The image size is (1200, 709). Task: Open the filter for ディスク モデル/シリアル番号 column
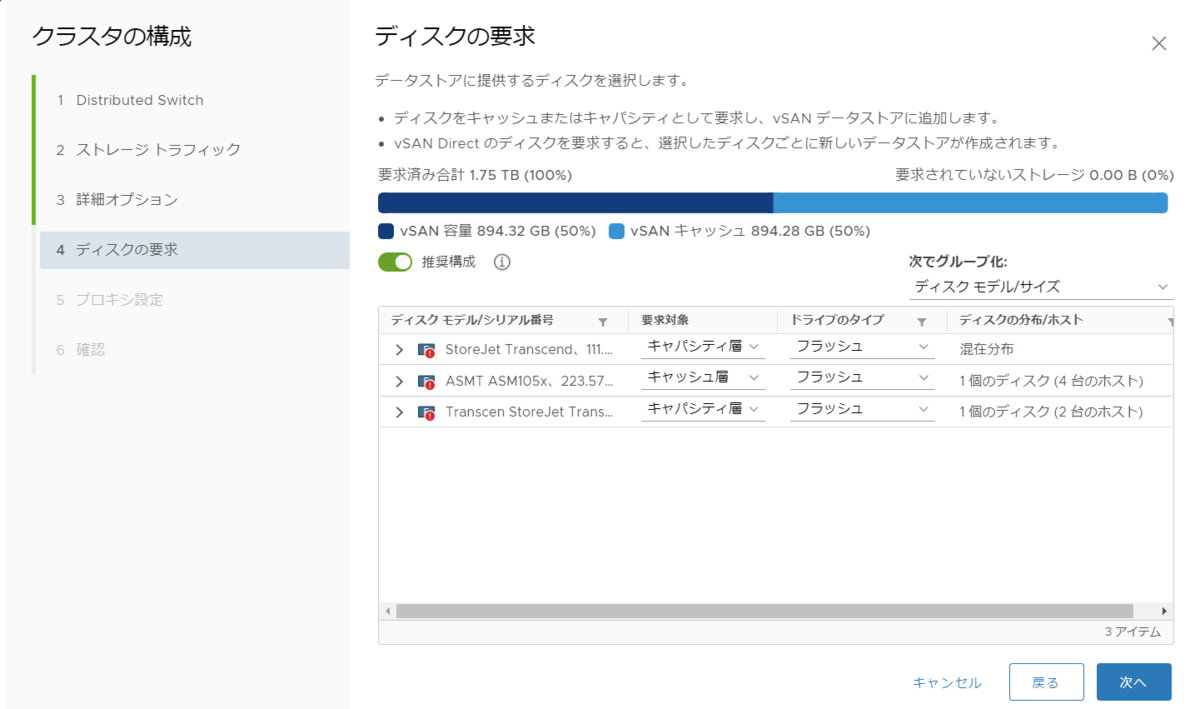point(603,321)
